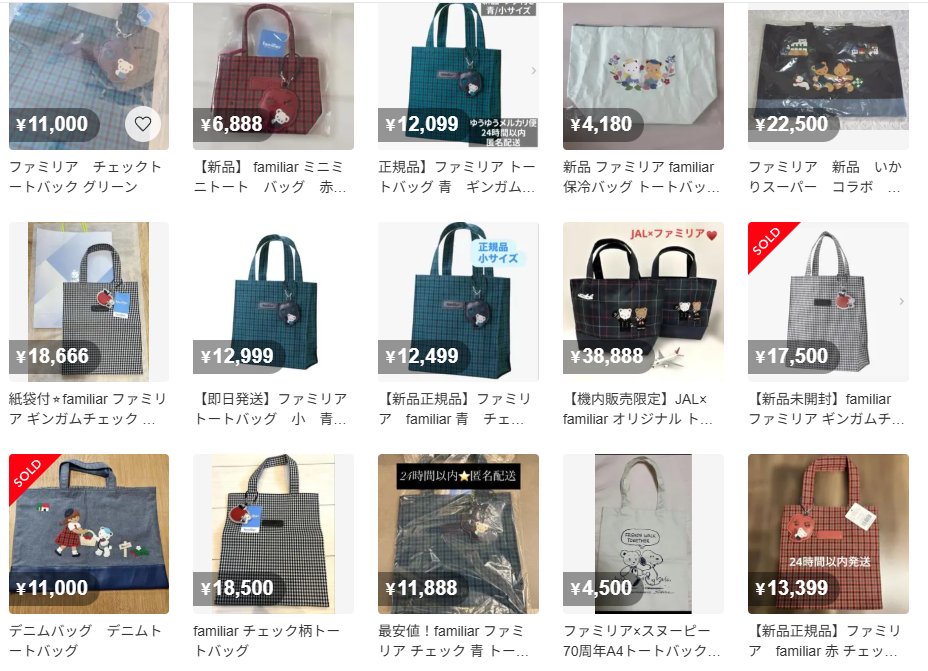
Task: Open the ¥18,666 gingham bag with paper bag
Action: pyautogui.click(x=89, y=302)
